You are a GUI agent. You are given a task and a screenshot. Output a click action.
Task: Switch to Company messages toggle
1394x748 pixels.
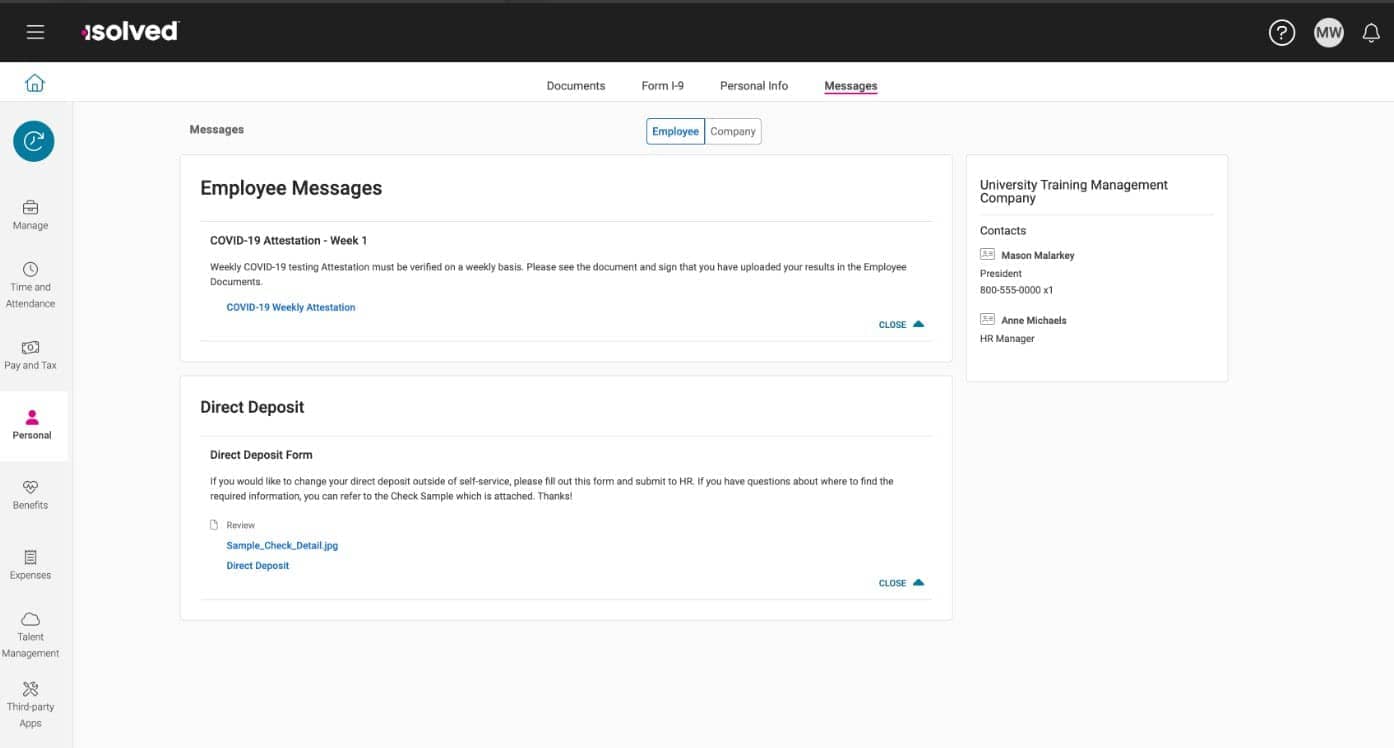[733, 131]
